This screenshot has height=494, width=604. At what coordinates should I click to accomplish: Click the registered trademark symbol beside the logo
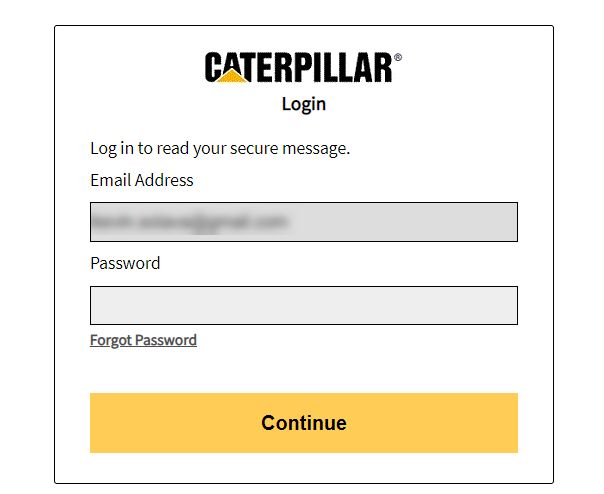(398, 58)
